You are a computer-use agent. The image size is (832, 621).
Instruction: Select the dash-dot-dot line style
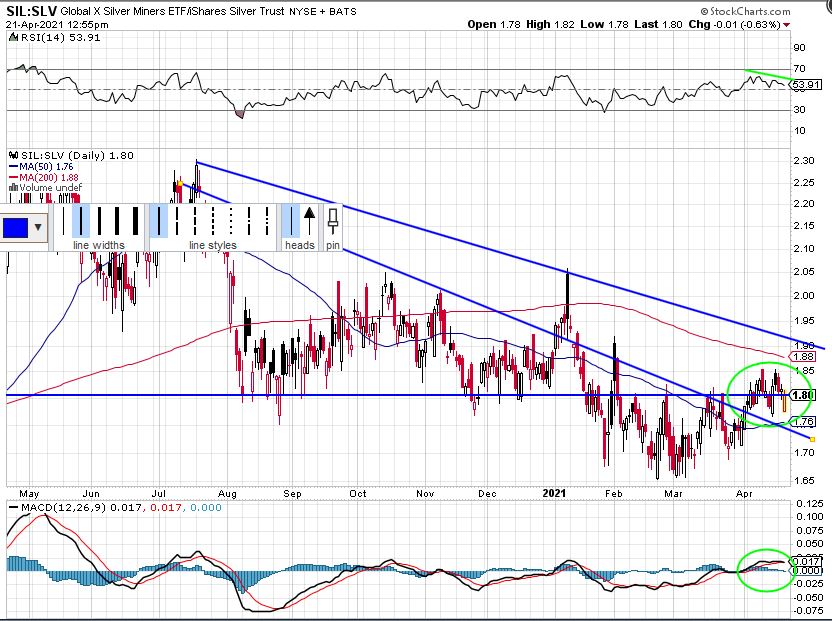[267, 221]
